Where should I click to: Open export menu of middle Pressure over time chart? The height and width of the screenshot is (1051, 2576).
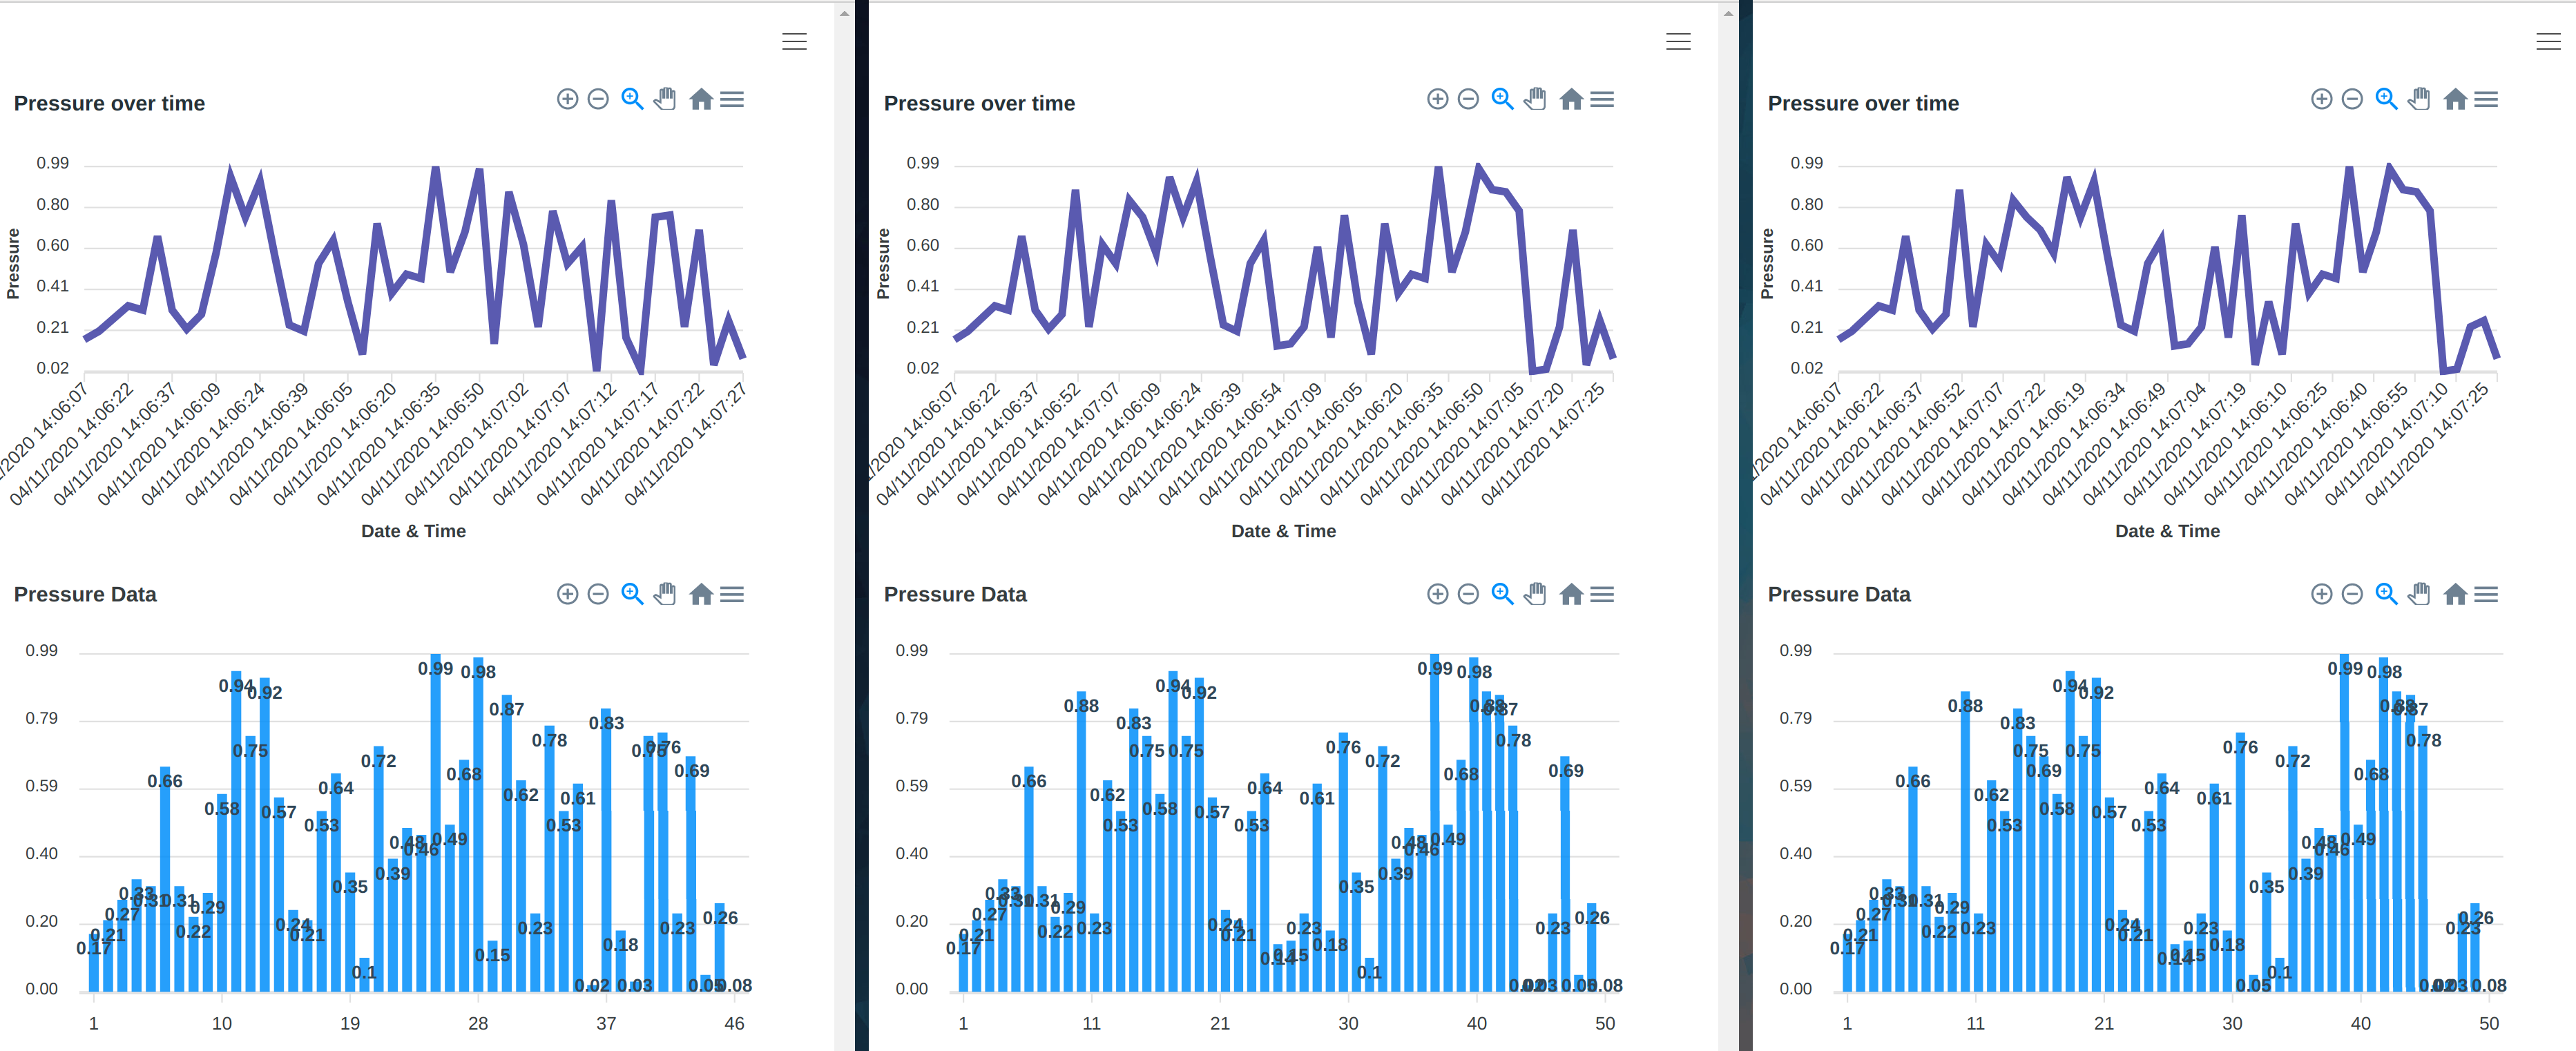click(x=1602, y=99)
